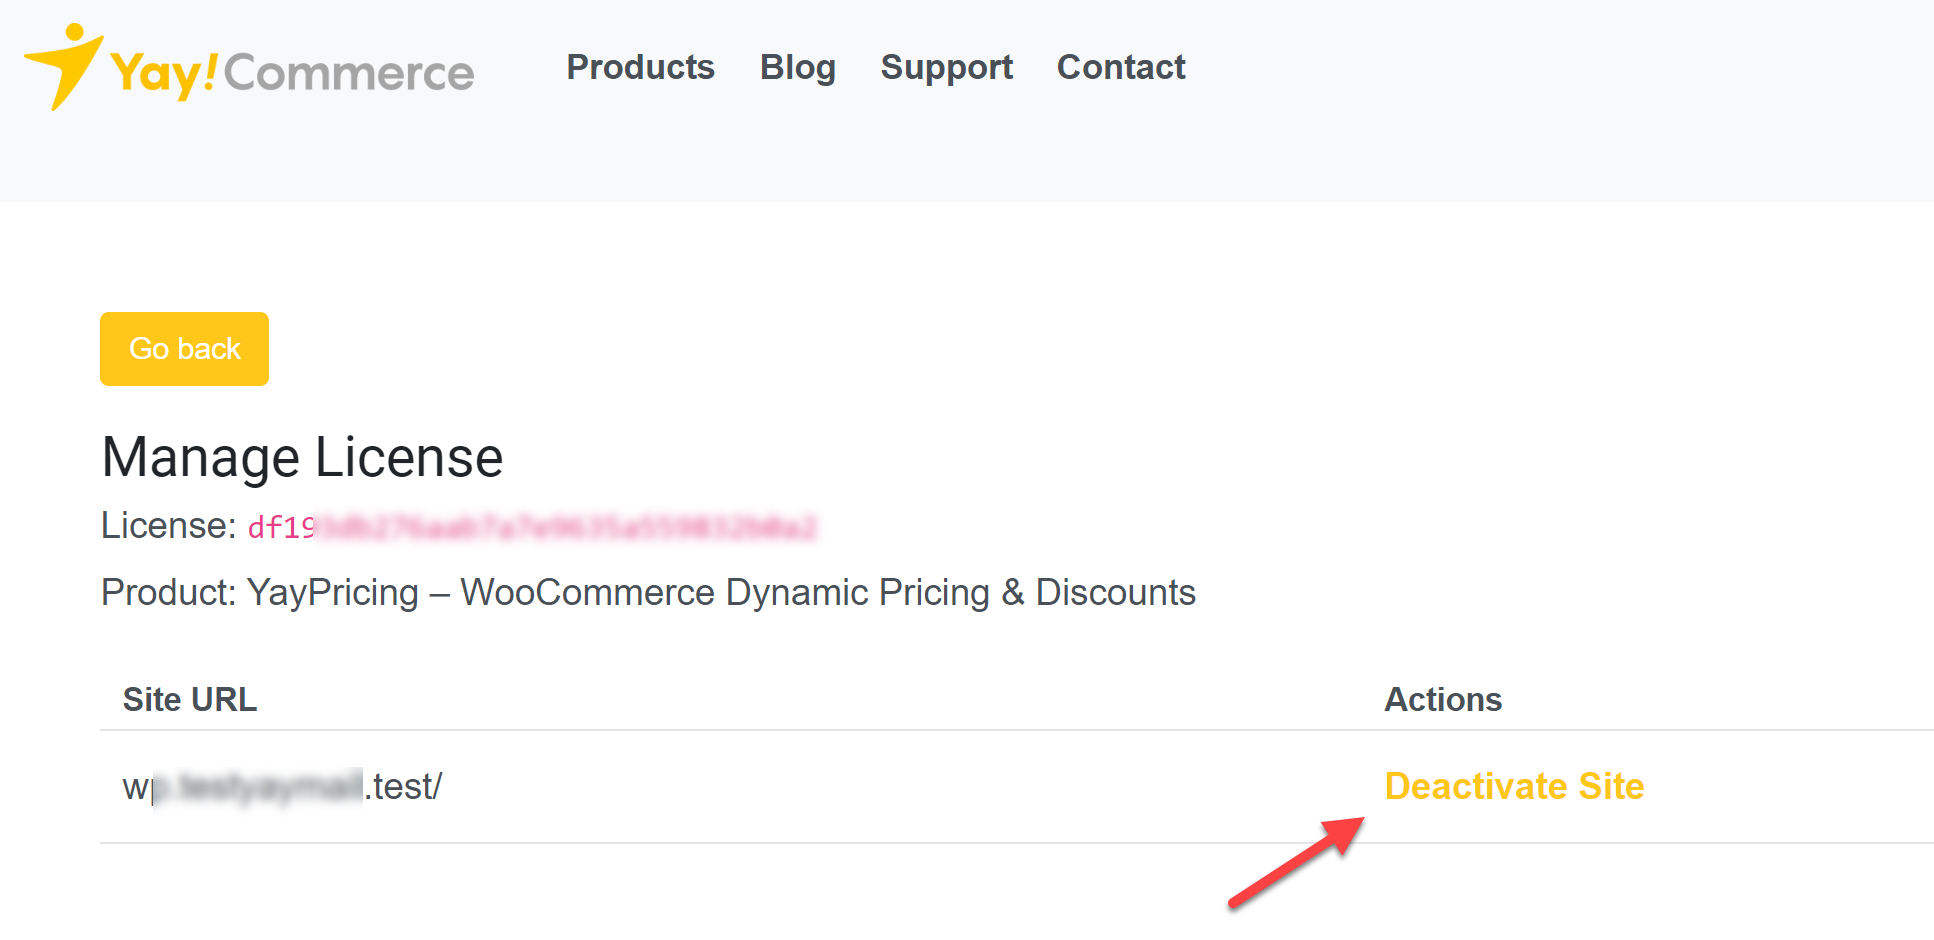This screenshot has width=1934, height=940.
Task: Click the "Product:" label text
Action: (168, 592)
